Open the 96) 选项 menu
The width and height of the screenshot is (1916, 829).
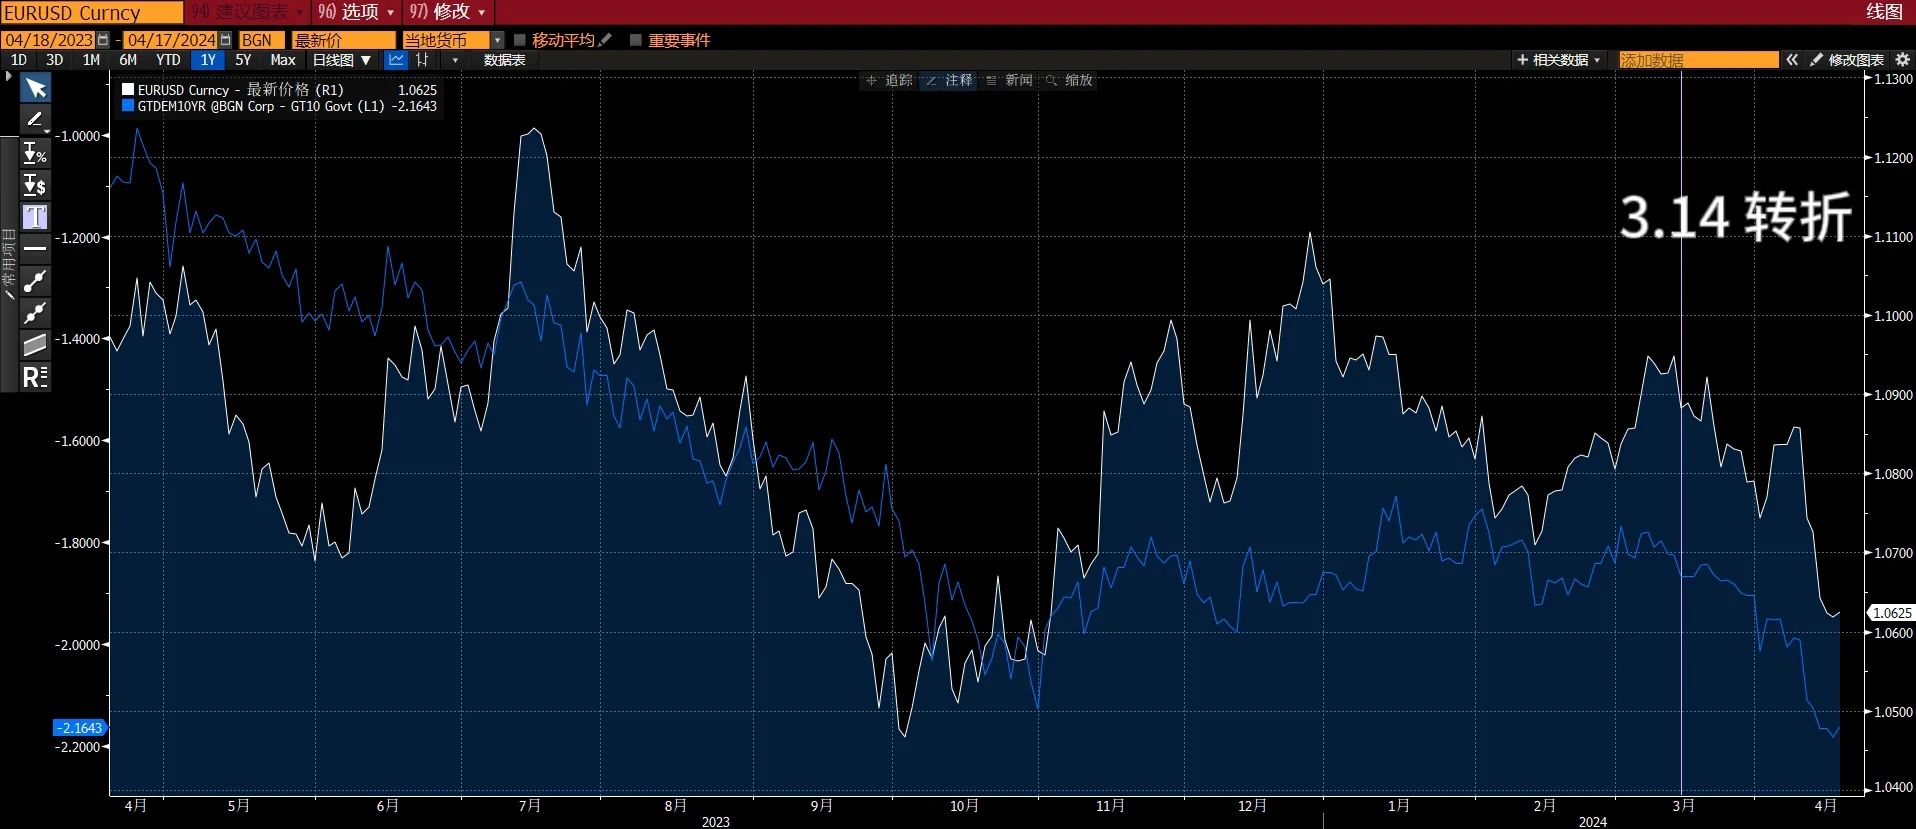(356, 12)
